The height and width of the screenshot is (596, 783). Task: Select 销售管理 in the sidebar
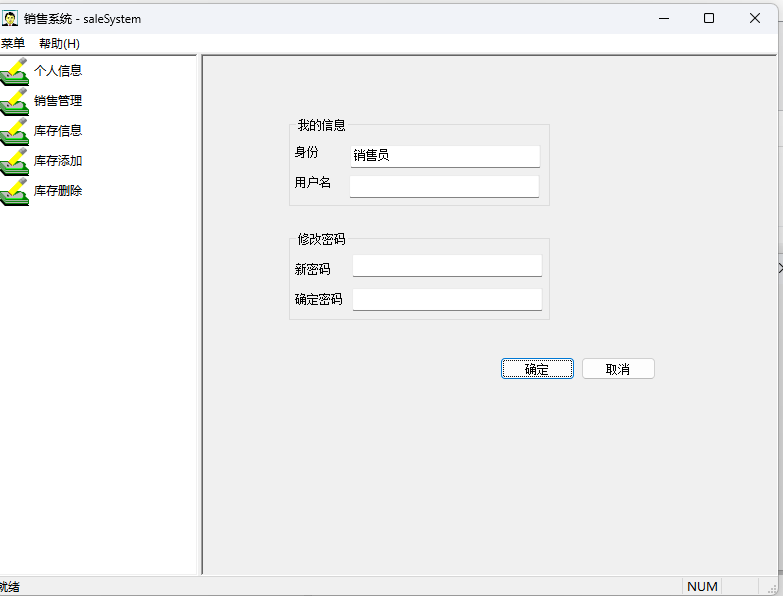(58, 101)
